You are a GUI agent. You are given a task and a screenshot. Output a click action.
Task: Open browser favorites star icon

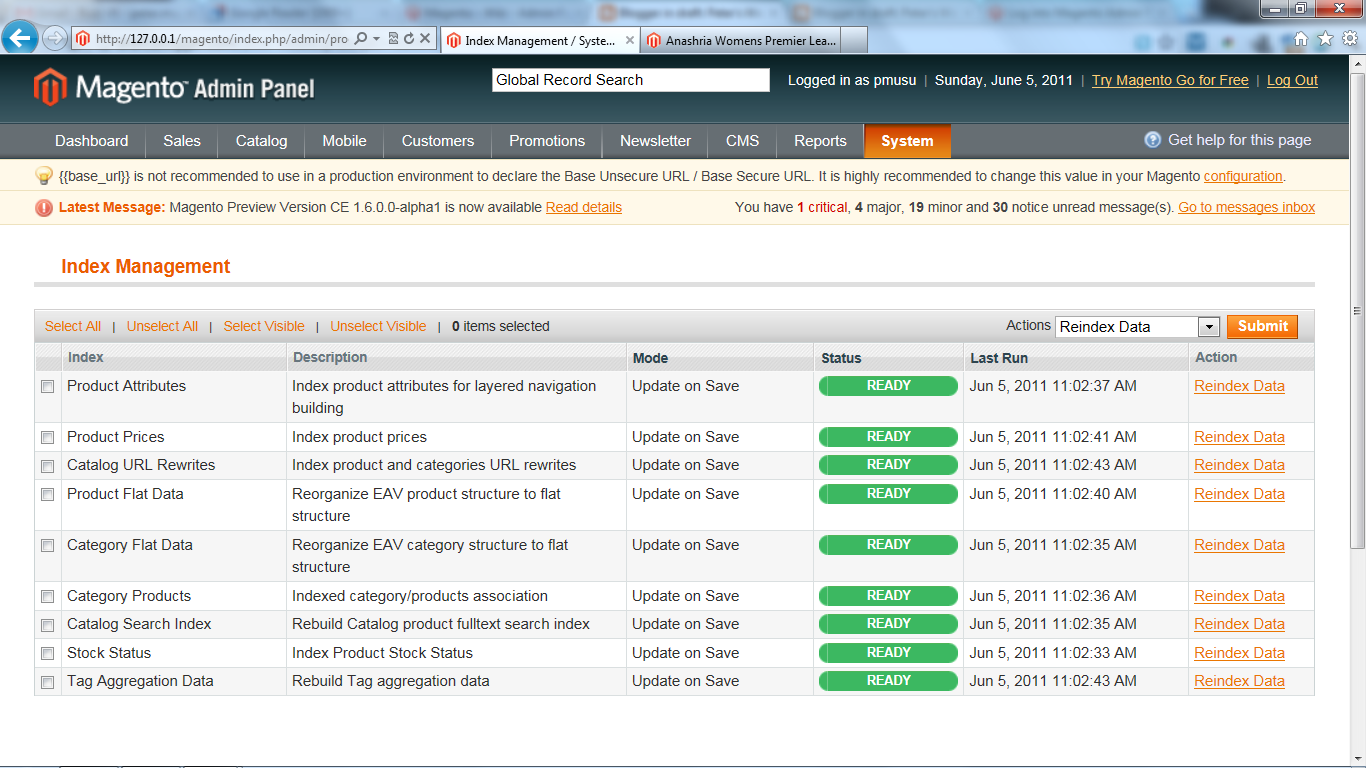[1325, 39]
